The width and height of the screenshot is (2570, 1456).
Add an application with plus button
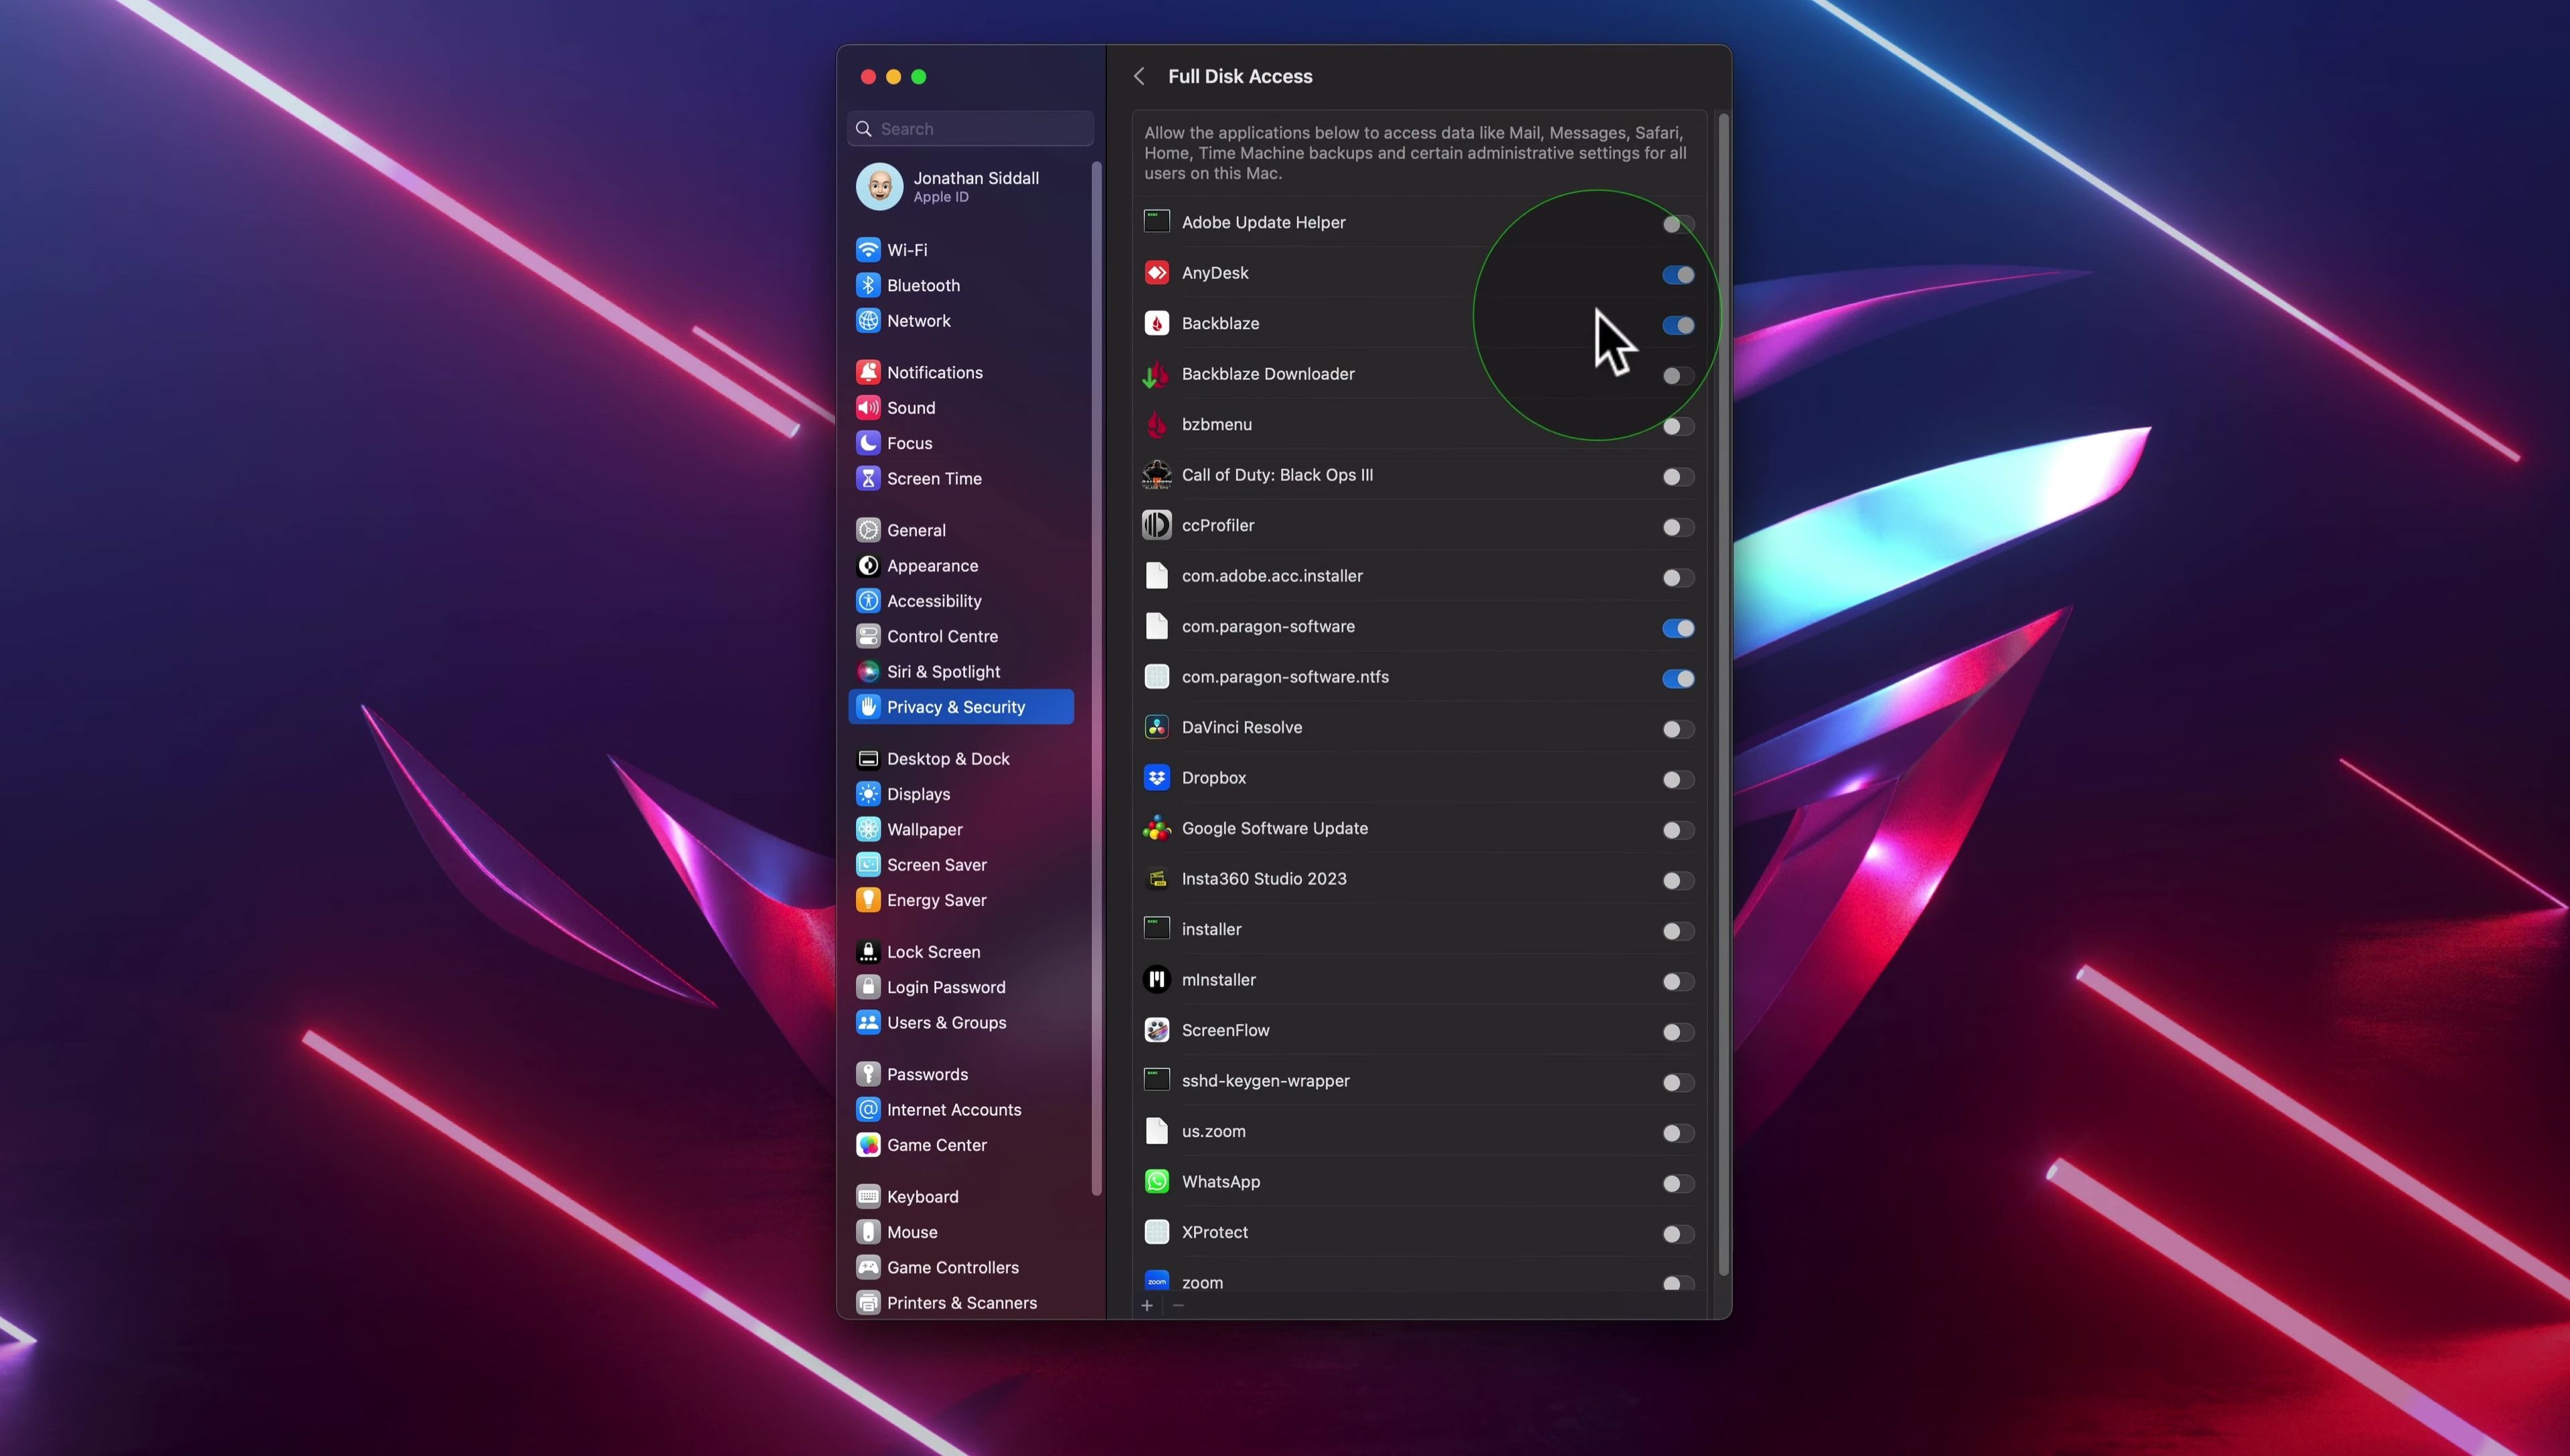(1147, 1305)
